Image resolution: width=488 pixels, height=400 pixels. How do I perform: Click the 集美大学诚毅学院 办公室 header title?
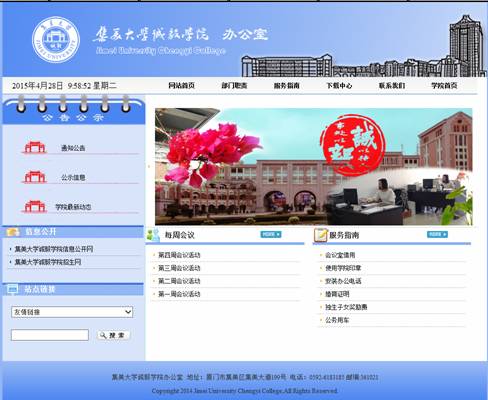[x=181, y=34]
